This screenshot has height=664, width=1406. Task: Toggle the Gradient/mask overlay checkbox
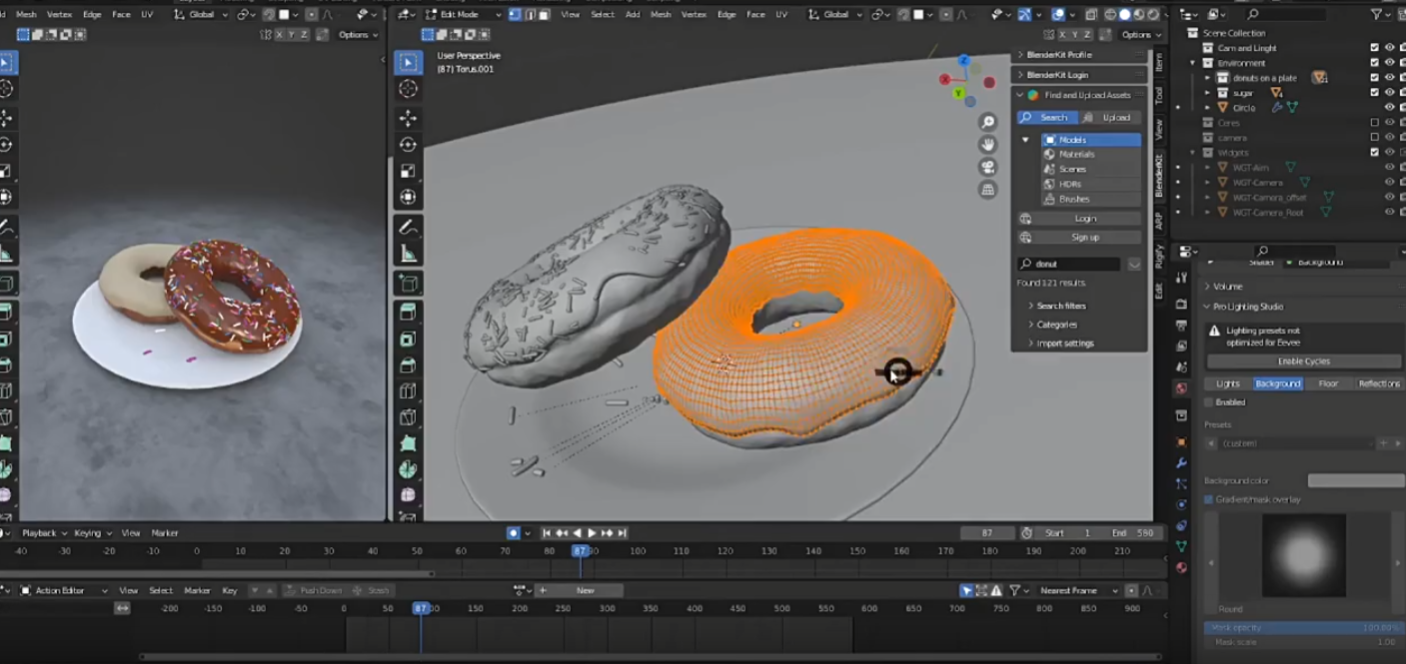(1209, 499)
